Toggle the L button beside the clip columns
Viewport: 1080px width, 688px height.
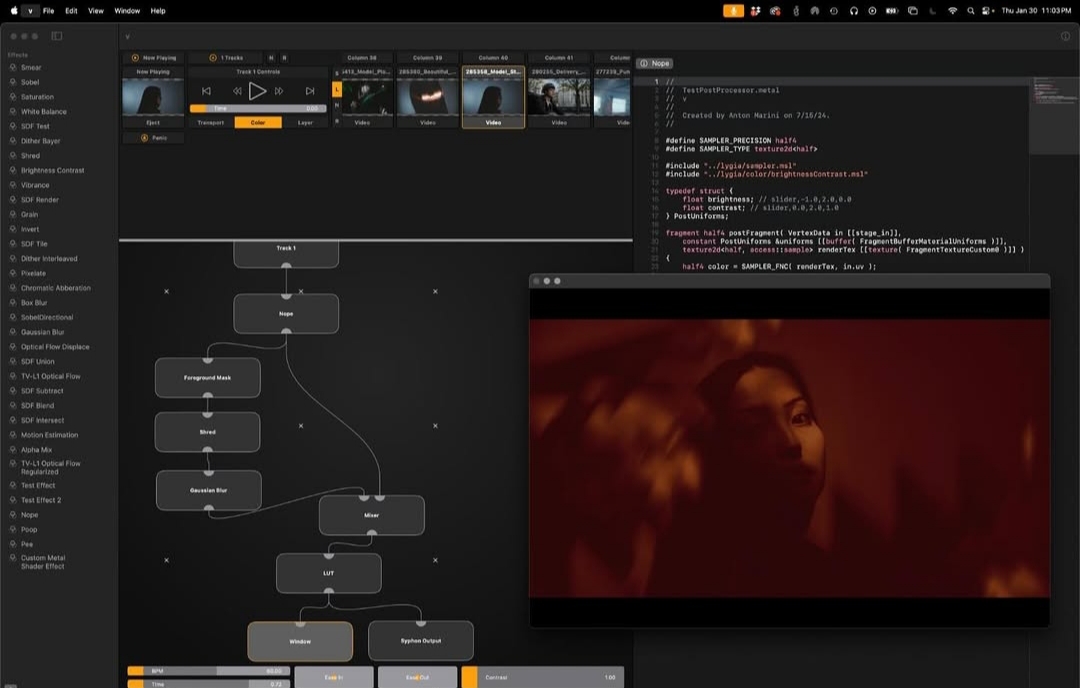tap(337, 90)
